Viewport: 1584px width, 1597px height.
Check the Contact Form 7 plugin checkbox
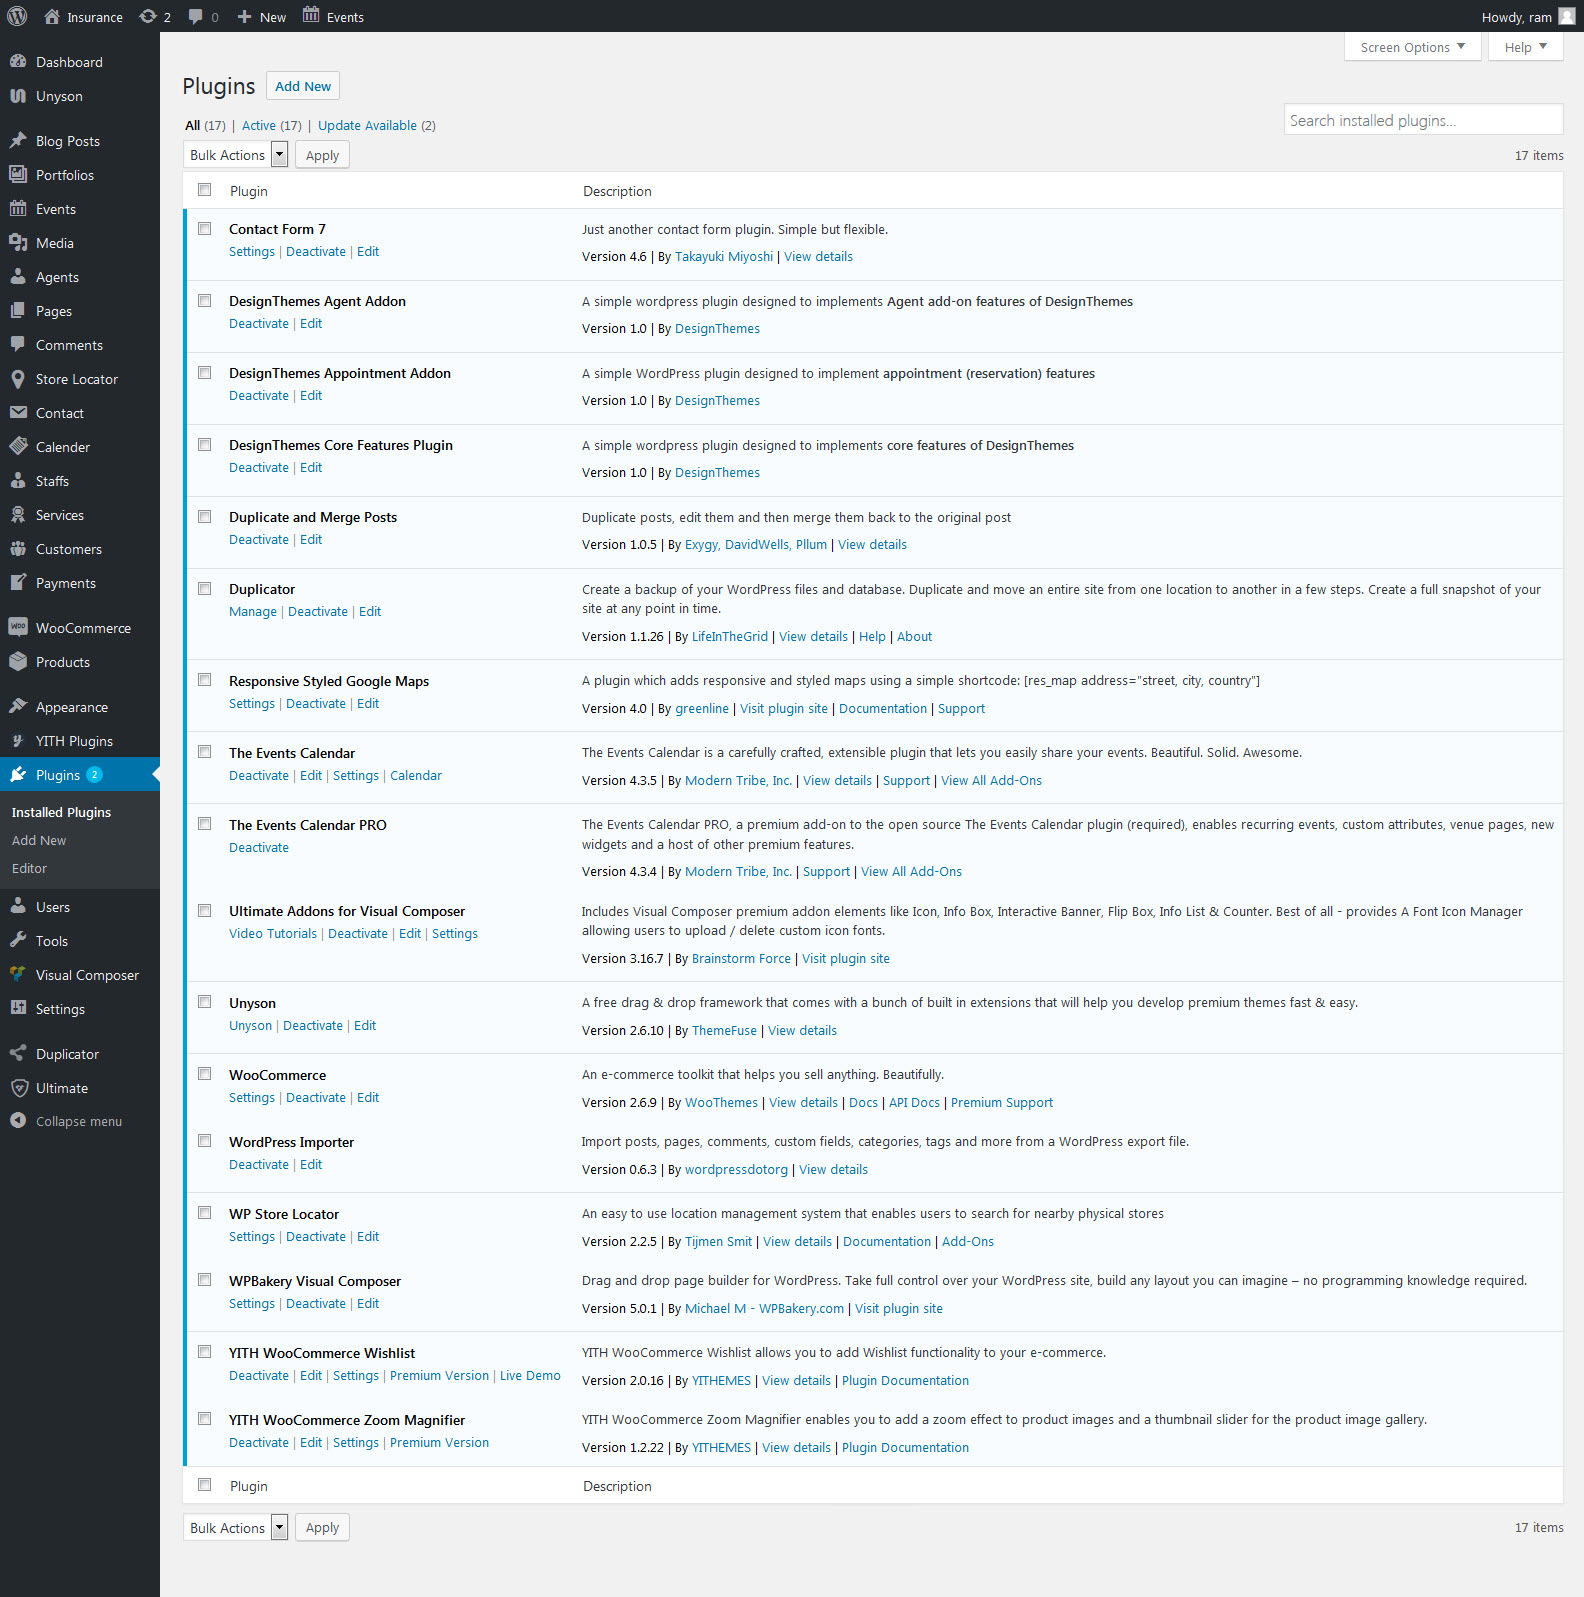coord(205,229)
